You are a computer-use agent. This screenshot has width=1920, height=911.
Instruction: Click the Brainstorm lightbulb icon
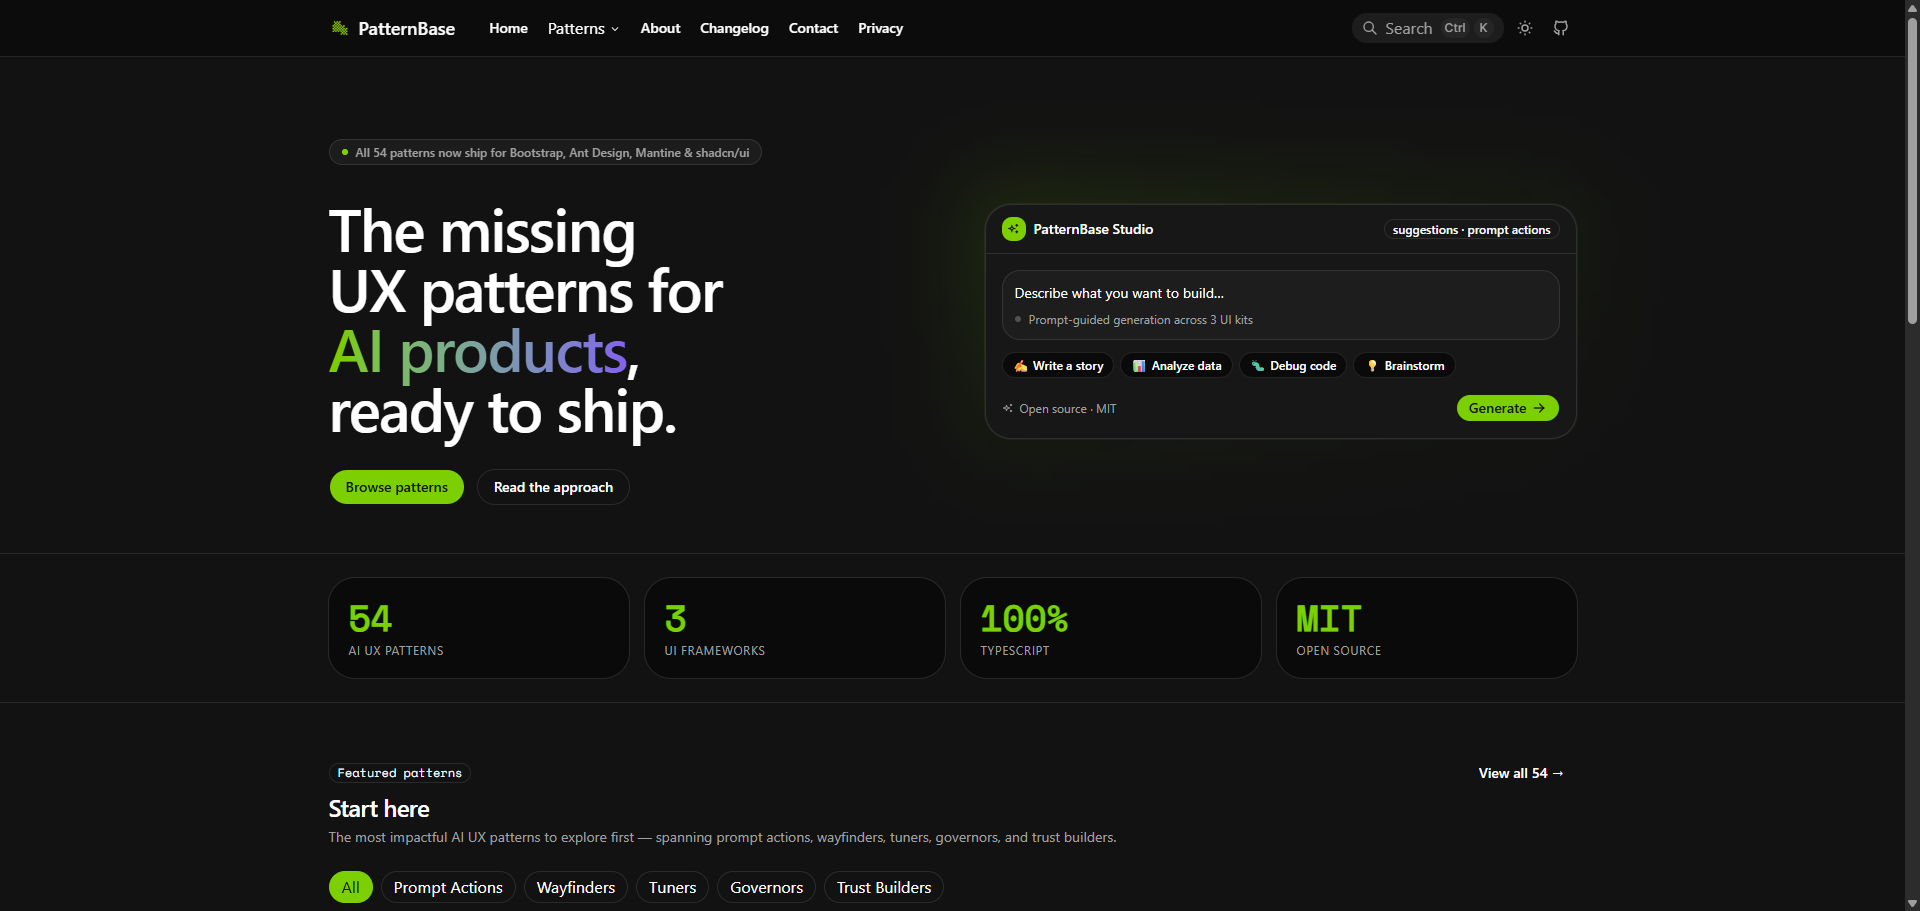(1372, 366)
